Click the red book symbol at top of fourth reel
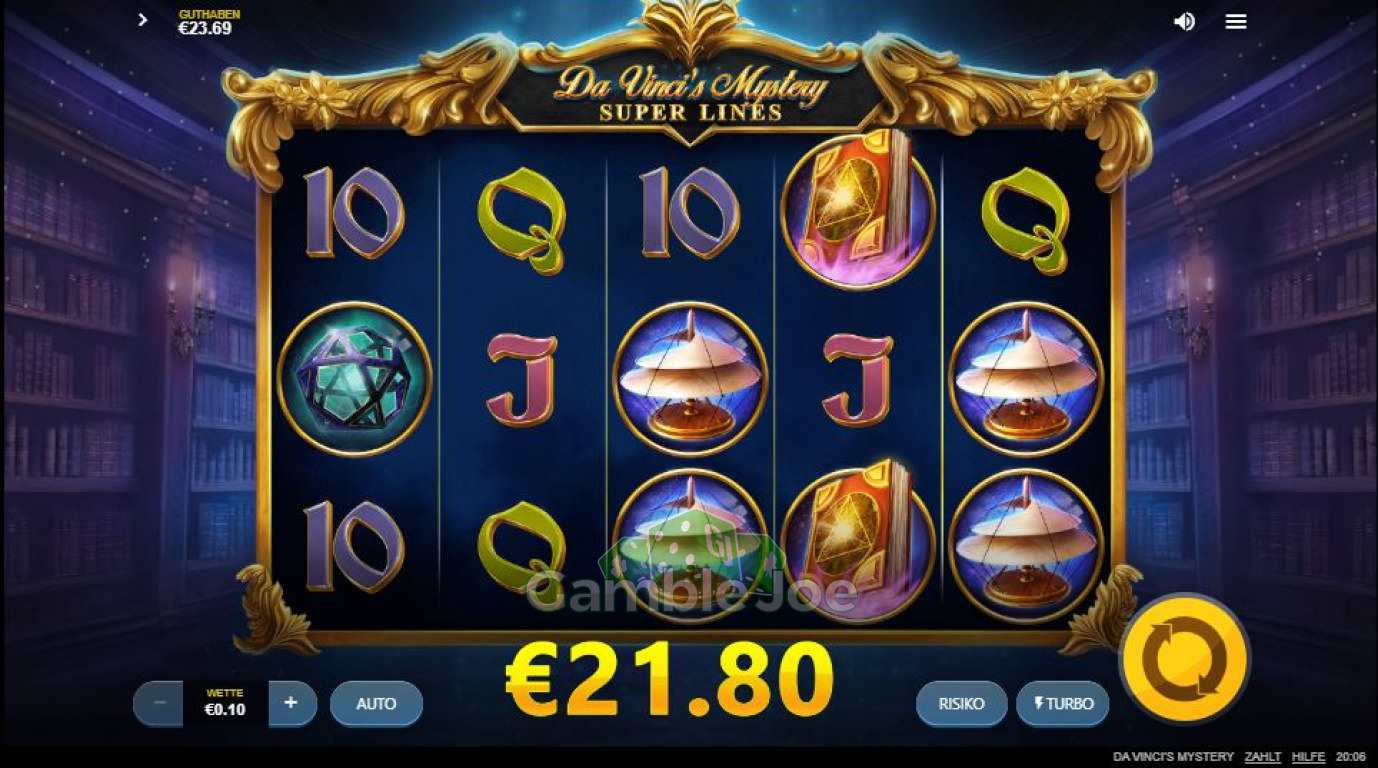This screenshot has width=1378, height=768. 858,212
